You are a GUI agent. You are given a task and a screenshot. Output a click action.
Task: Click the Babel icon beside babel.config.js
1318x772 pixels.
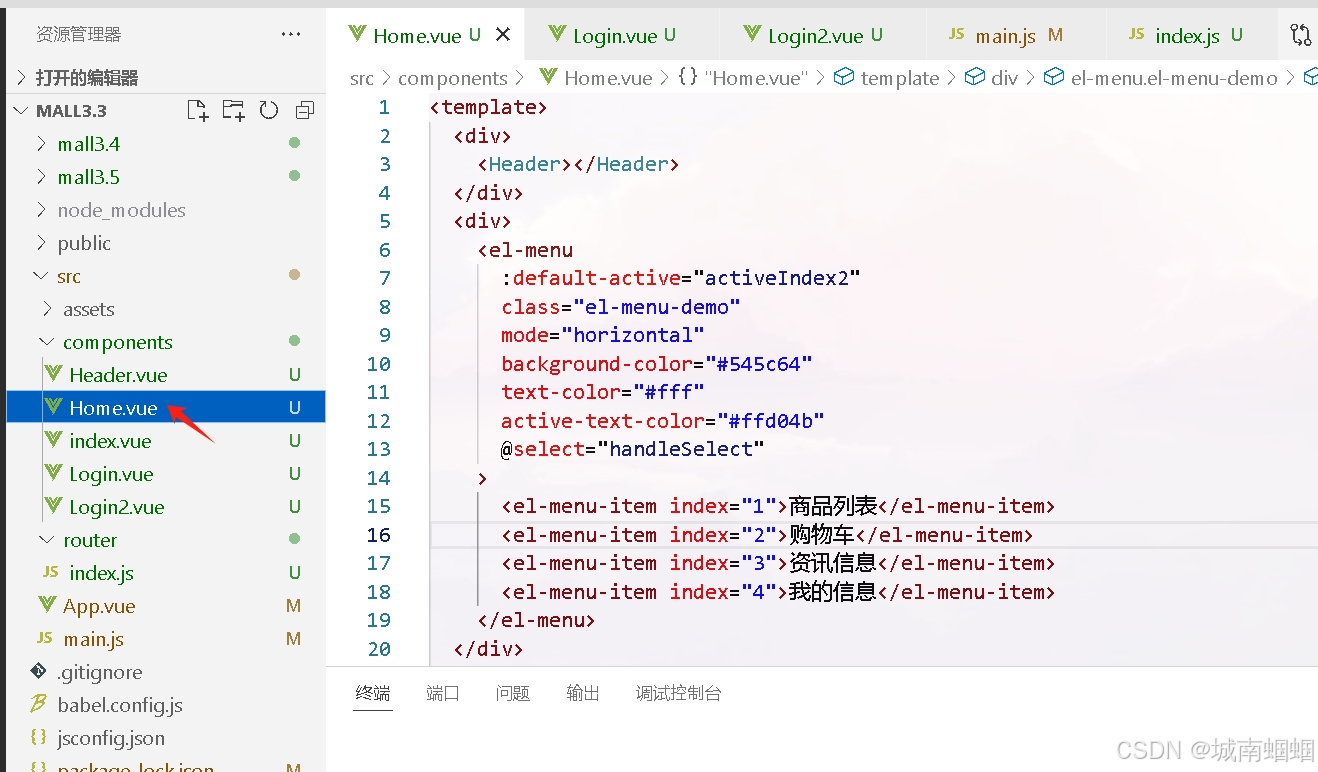click(x=39, y=704)
